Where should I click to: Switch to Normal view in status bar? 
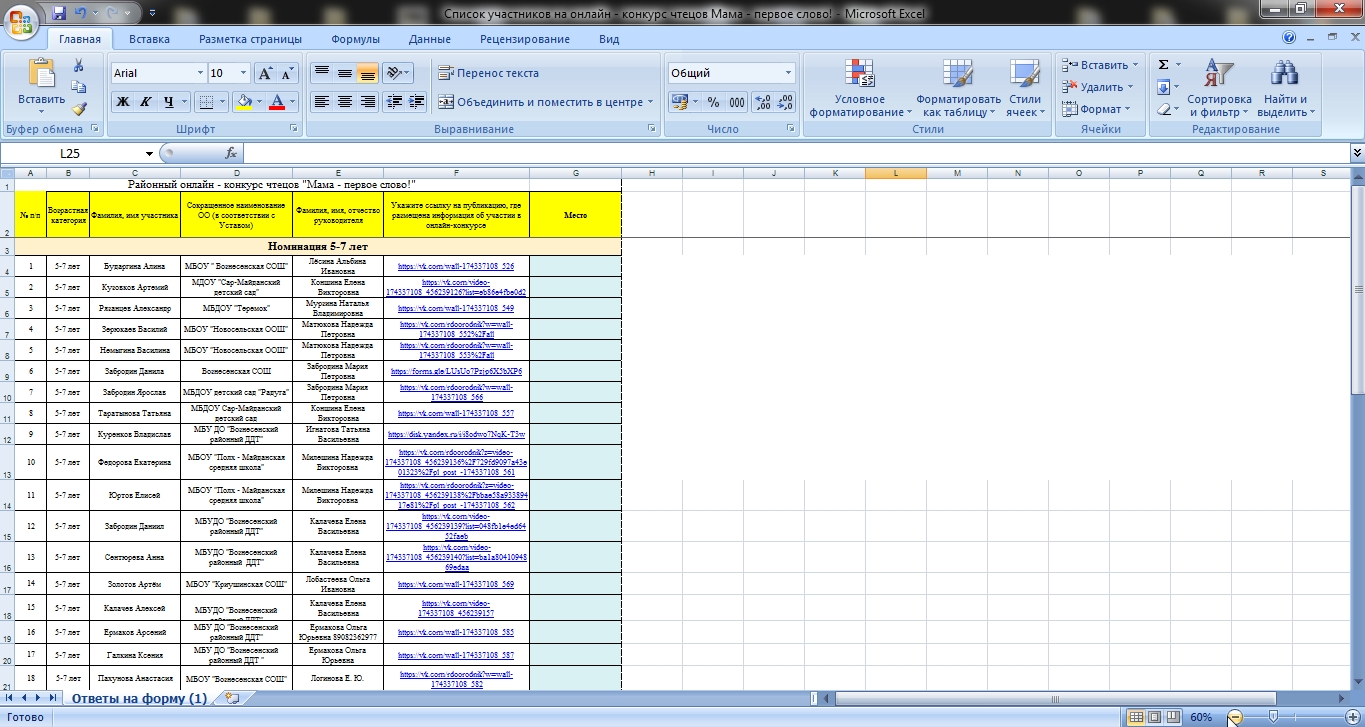(1136, 717)
